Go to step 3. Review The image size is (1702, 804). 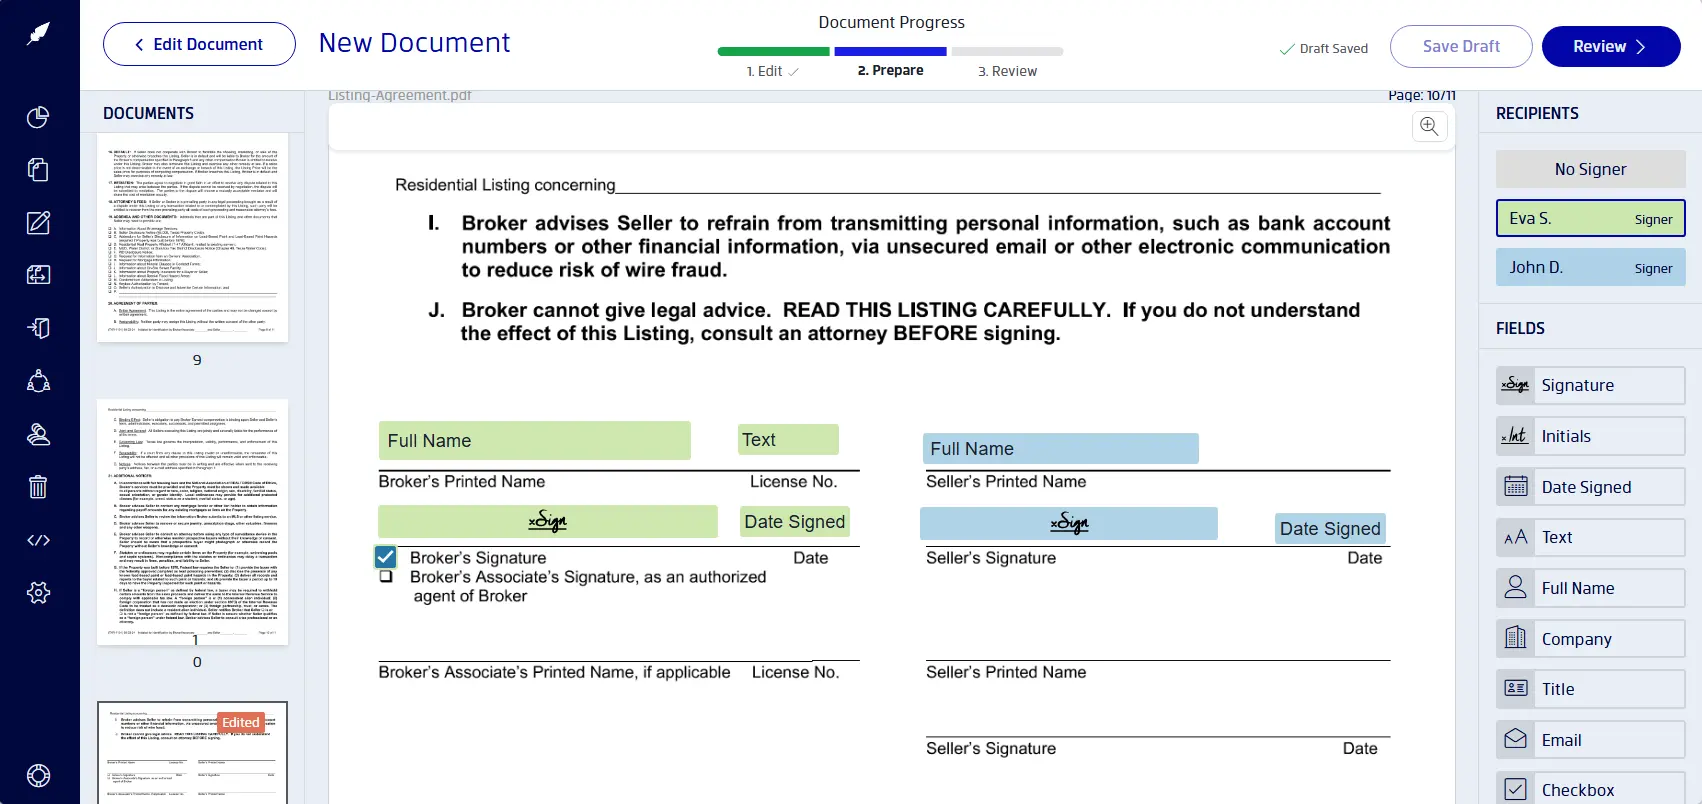tap(1007, 71)
